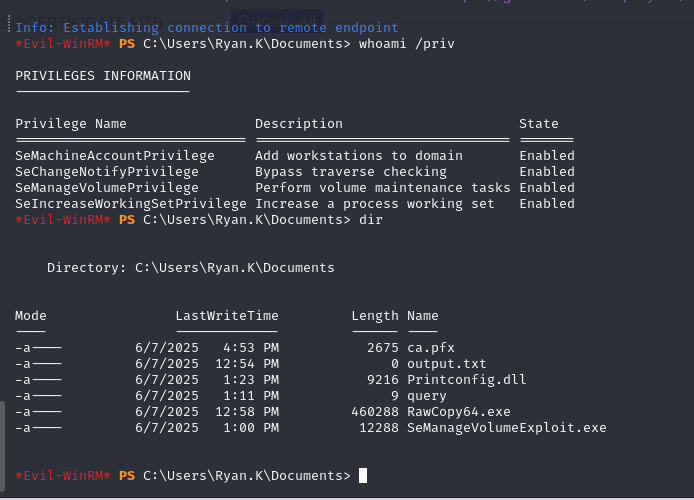
Task: Select SeMachineAccountPrivilege text
Action: pos(115,156)
